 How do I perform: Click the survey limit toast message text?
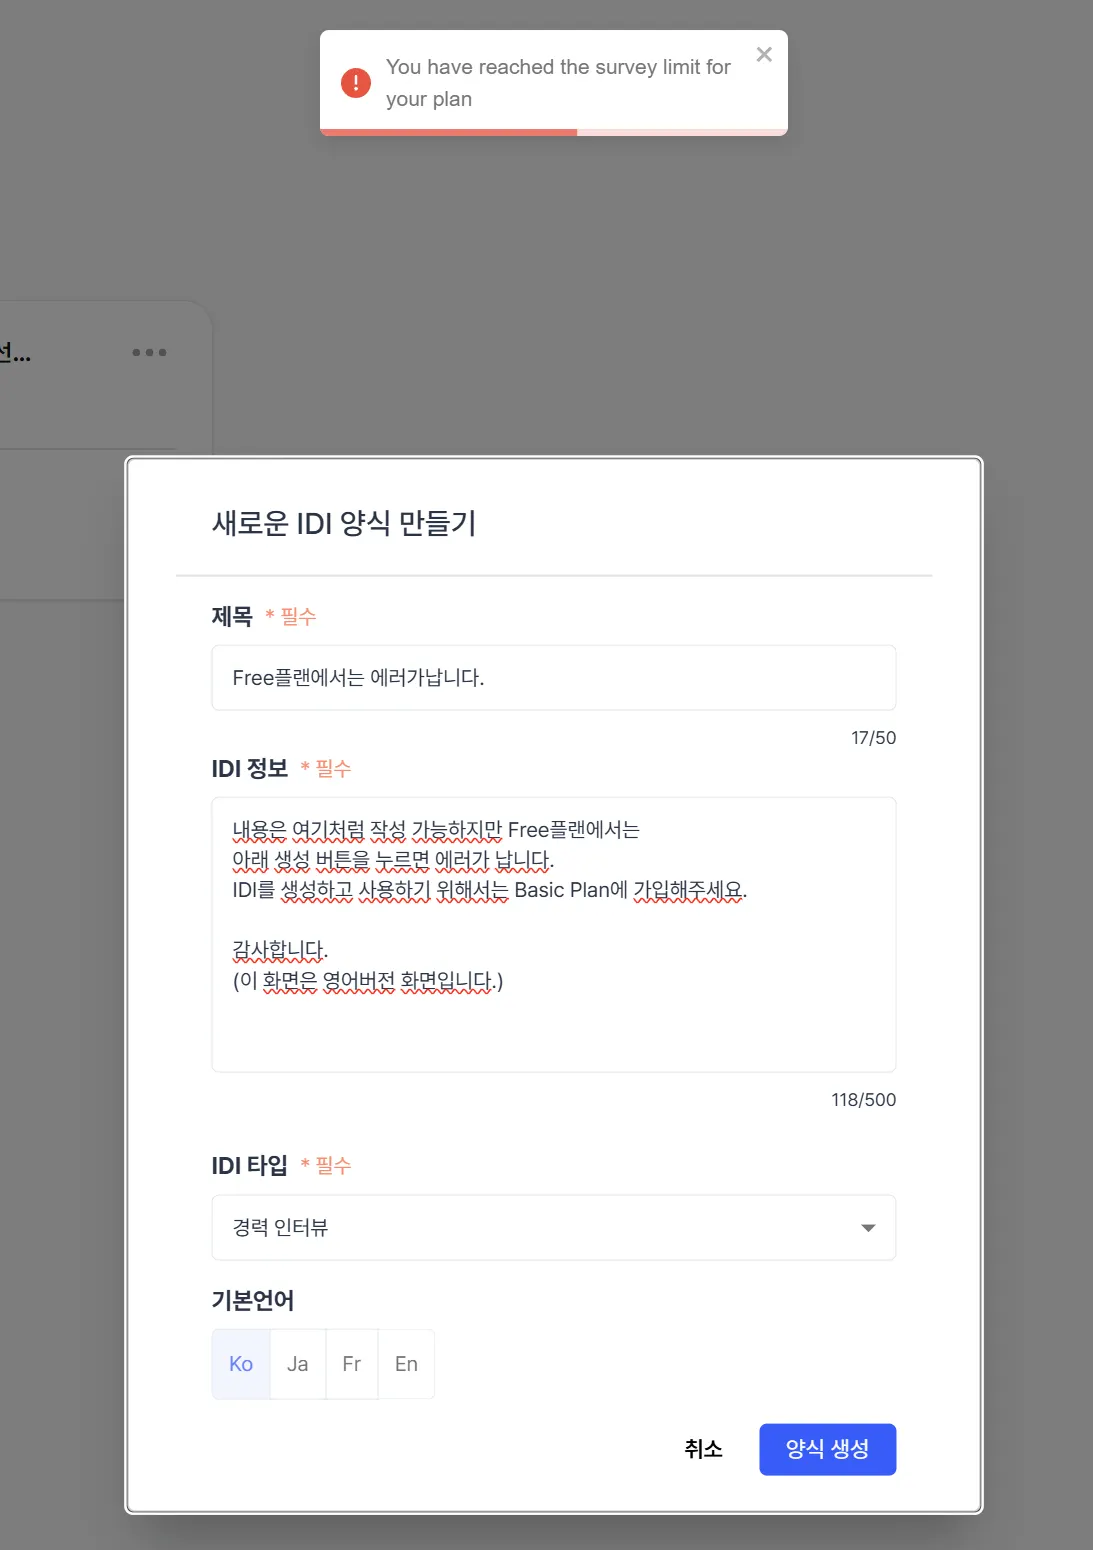coord(558,83)
